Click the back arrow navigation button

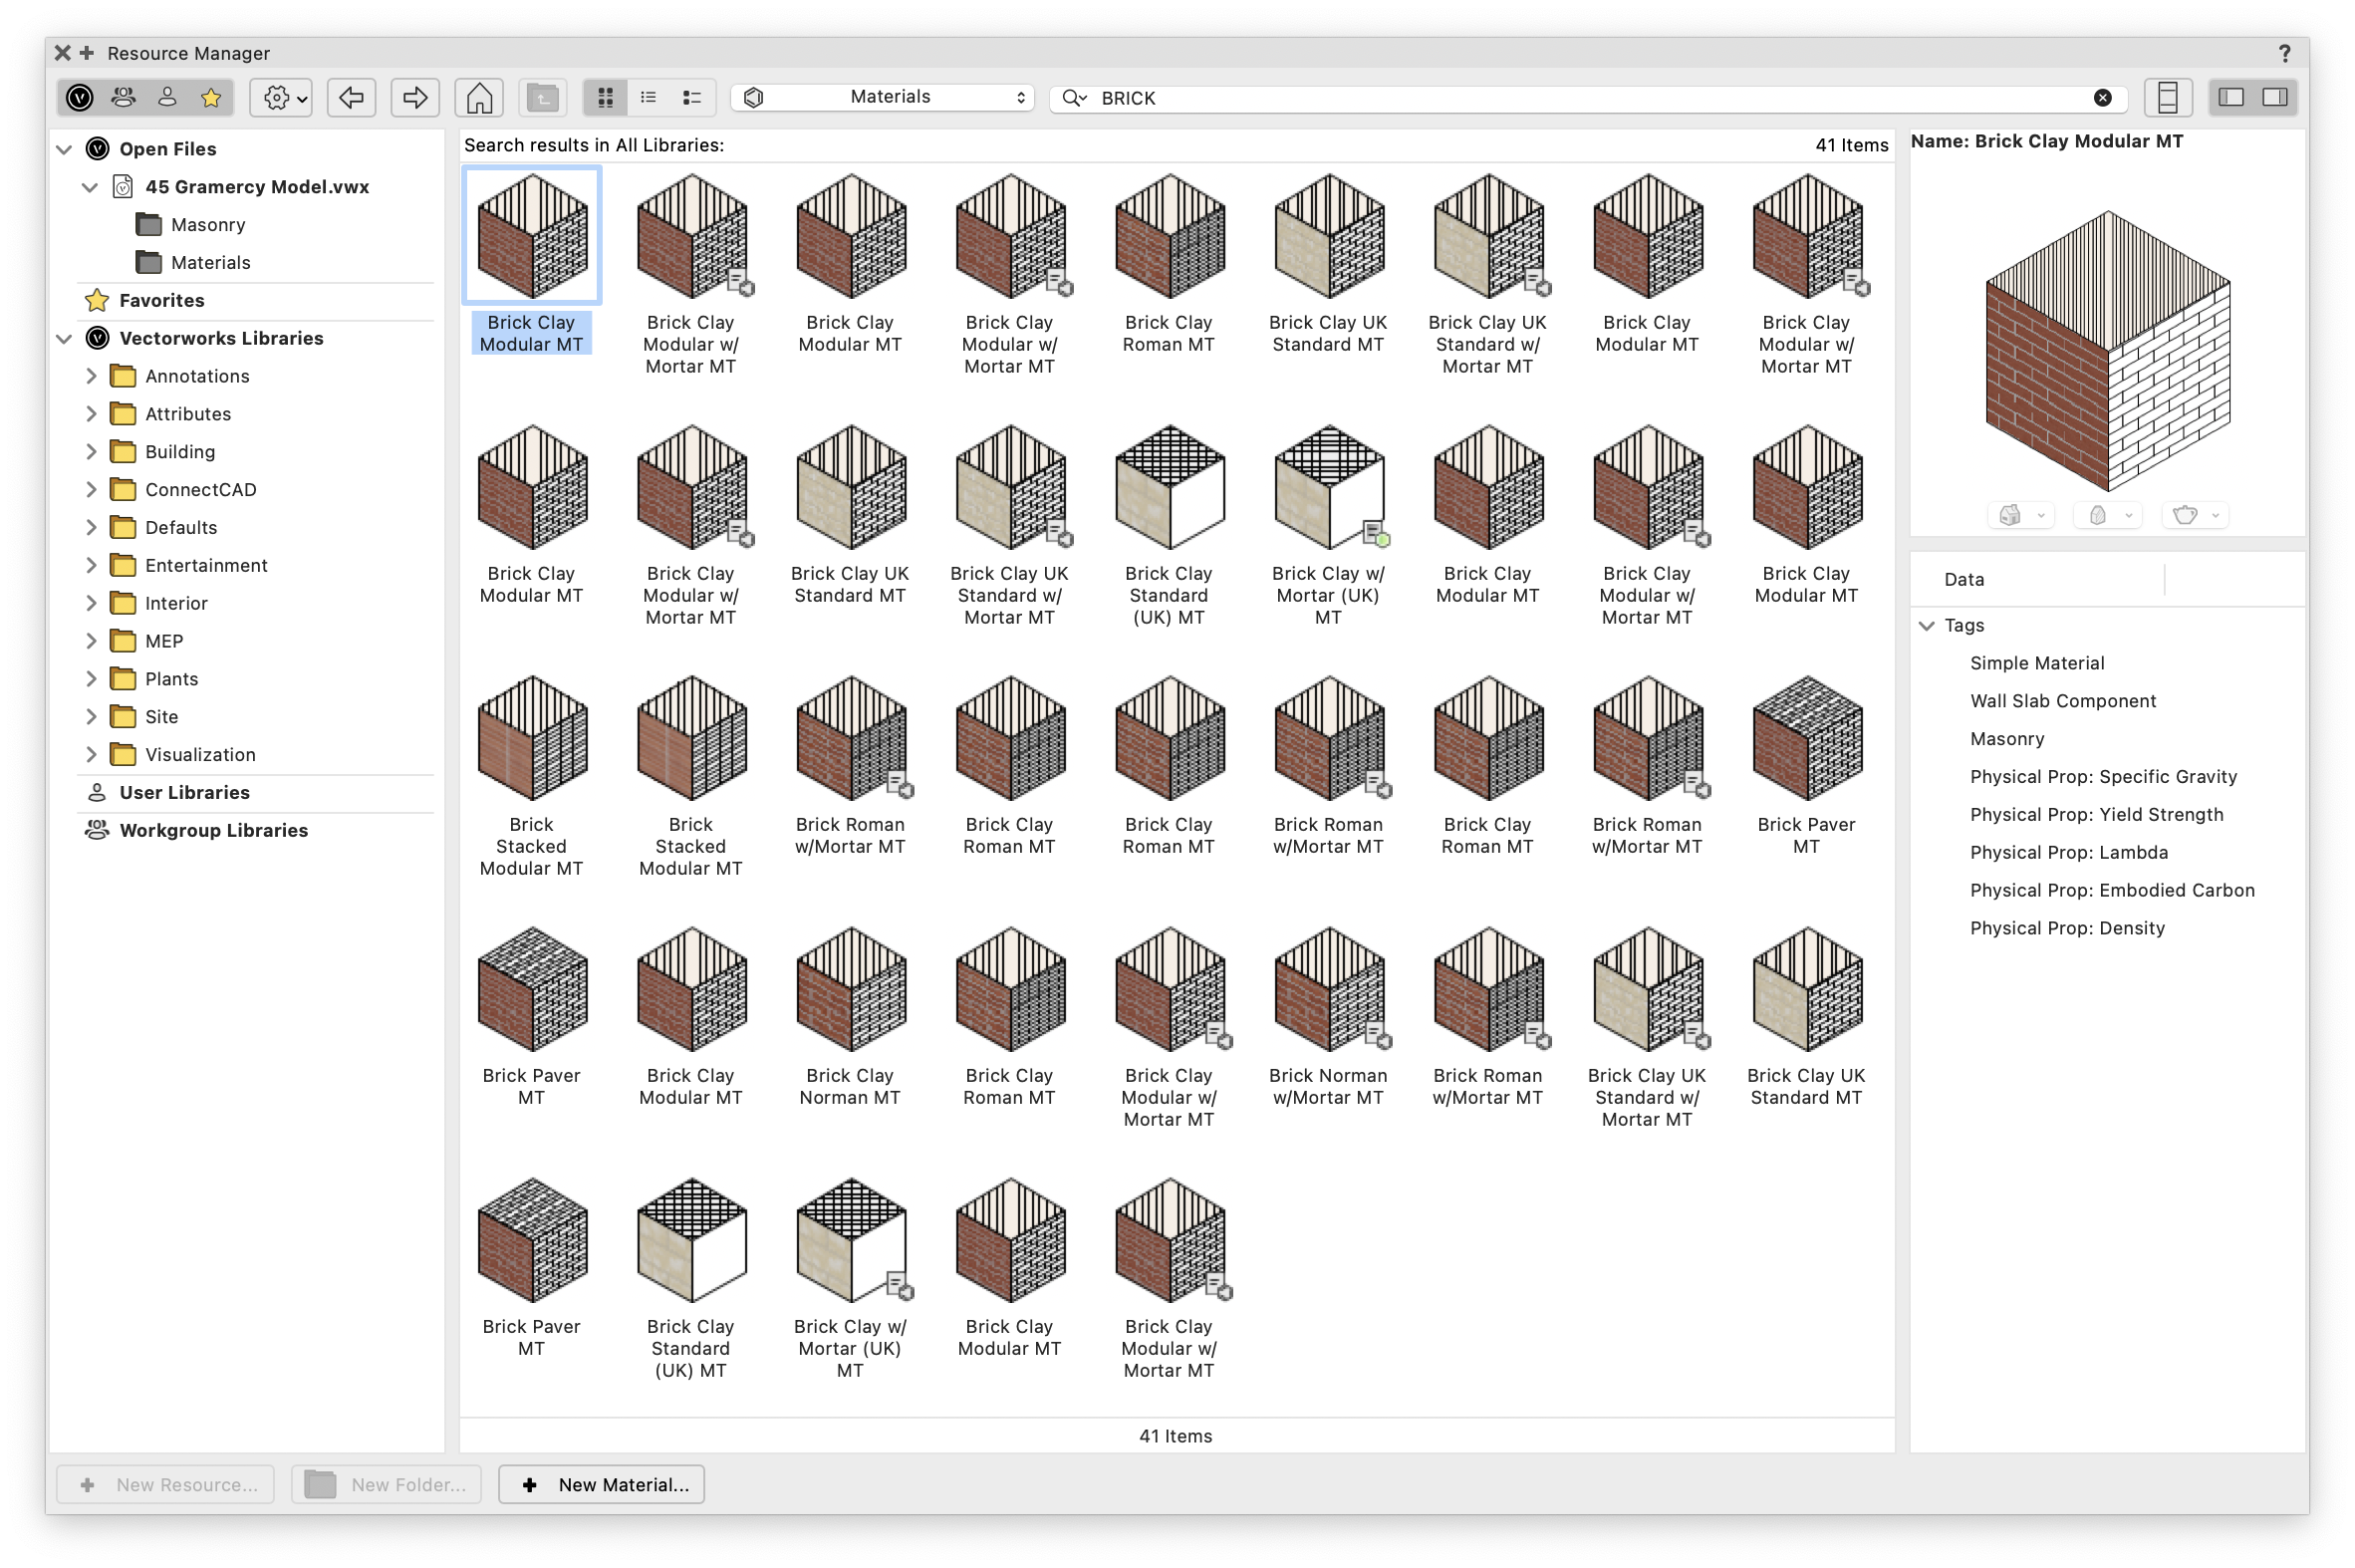351,97
